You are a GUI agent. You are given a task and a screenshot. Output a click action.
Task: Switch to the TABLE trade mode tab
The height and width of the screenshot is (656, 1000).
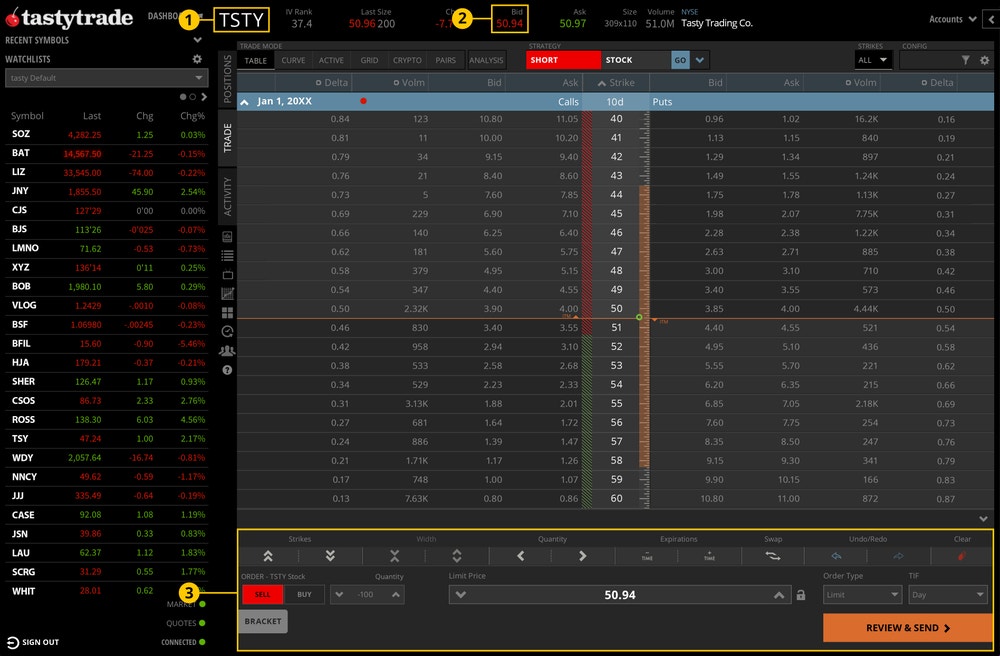(256, 61)
